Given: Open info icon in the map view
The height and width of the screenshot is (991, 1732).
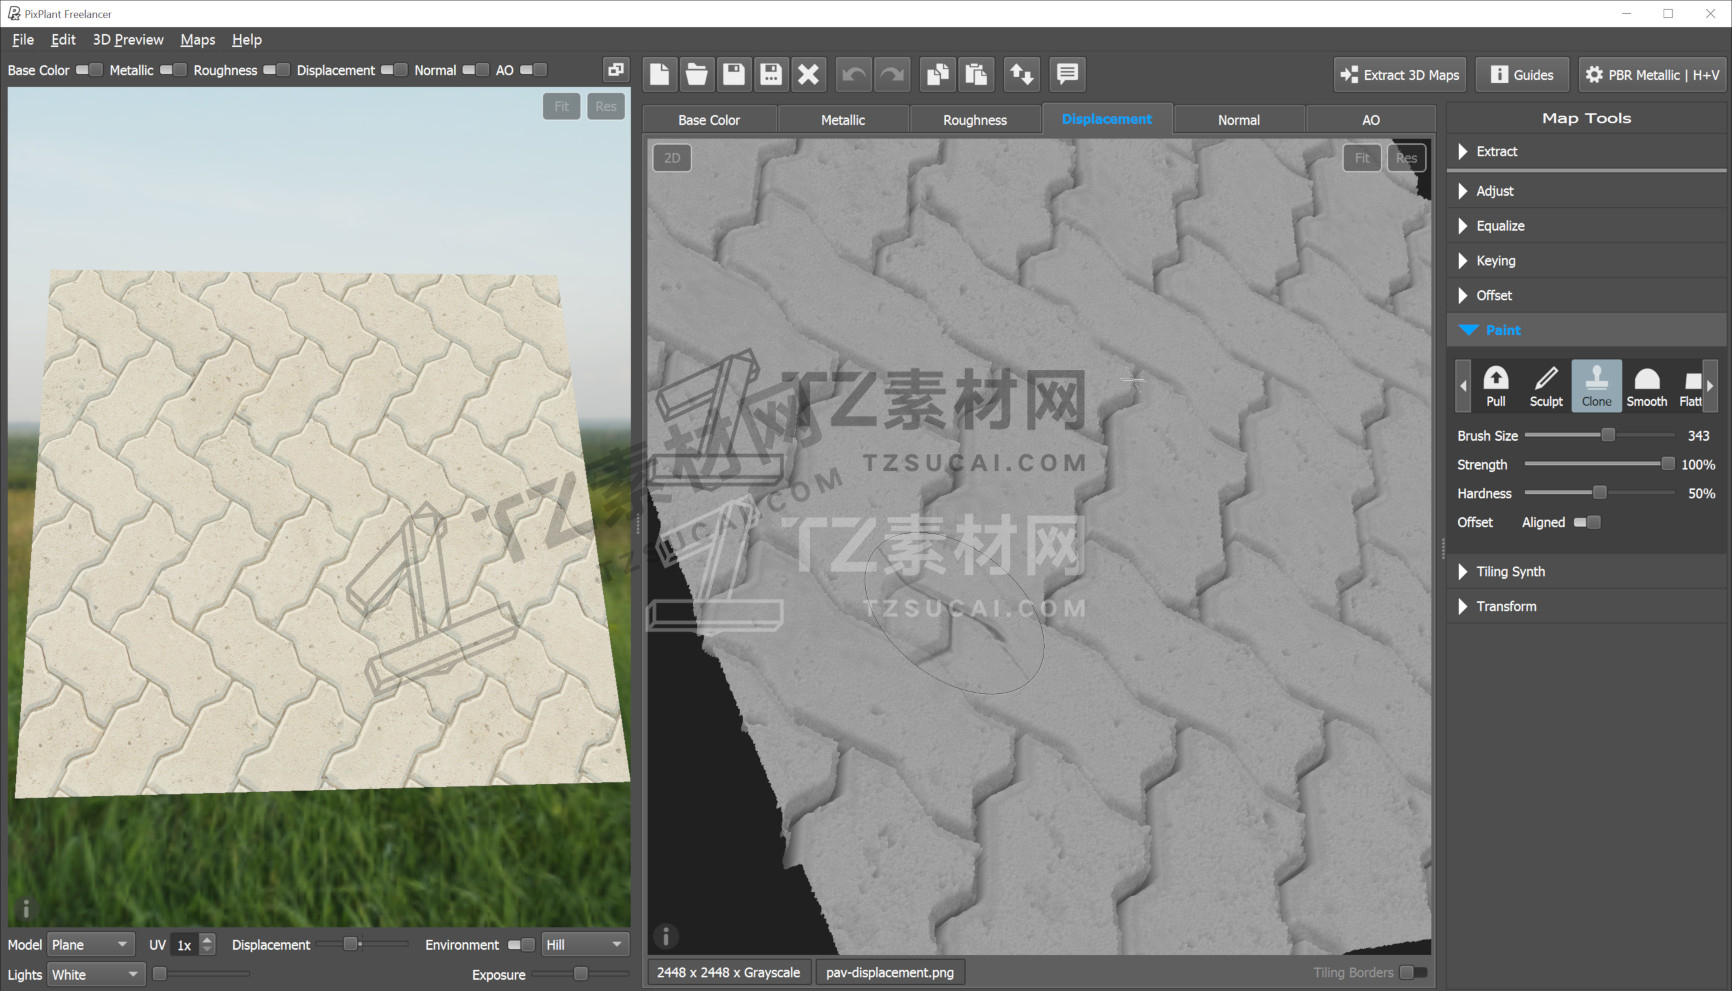Looking at the screenshot, I should click(x=666, y=936).
